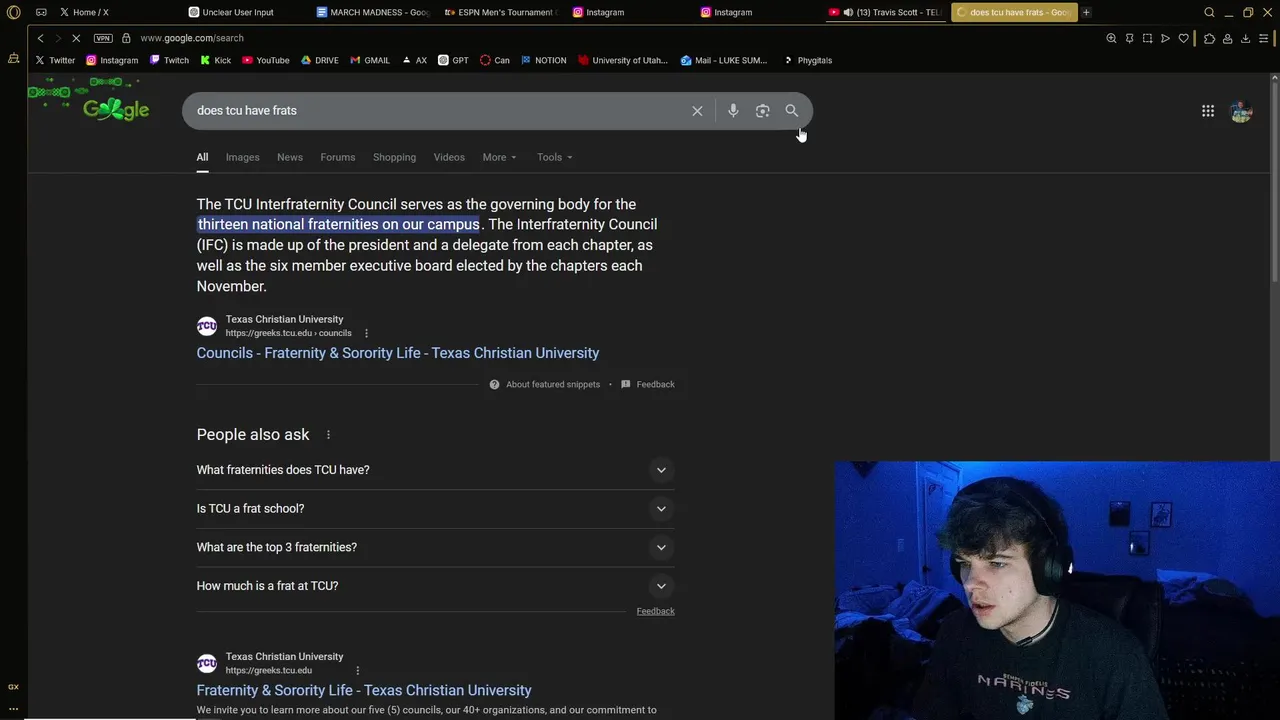Open the Tools dropdown
Image resolution: width=1280 pixels, height=720 pixels.
pos(555,157)
